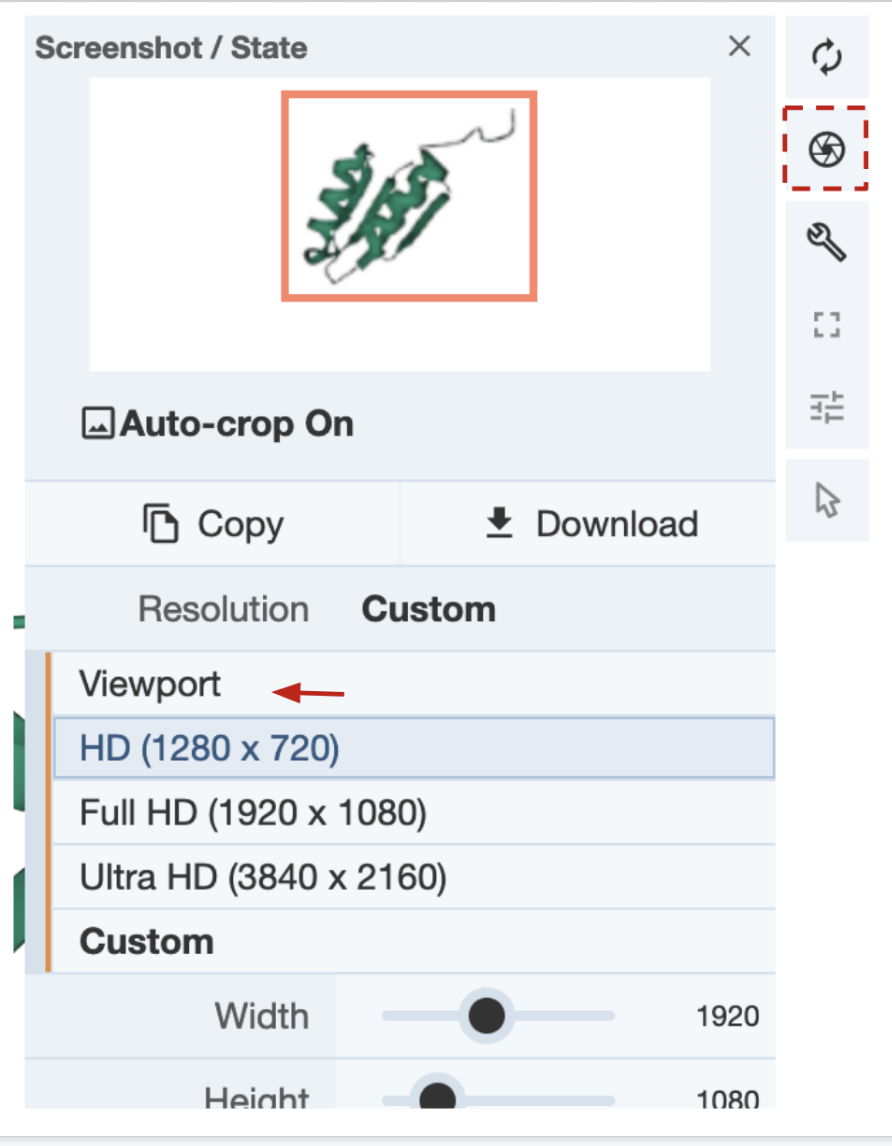Select the arrow cursor selection mode icon
Viewport: 892px width, 1146px height.
827,500
